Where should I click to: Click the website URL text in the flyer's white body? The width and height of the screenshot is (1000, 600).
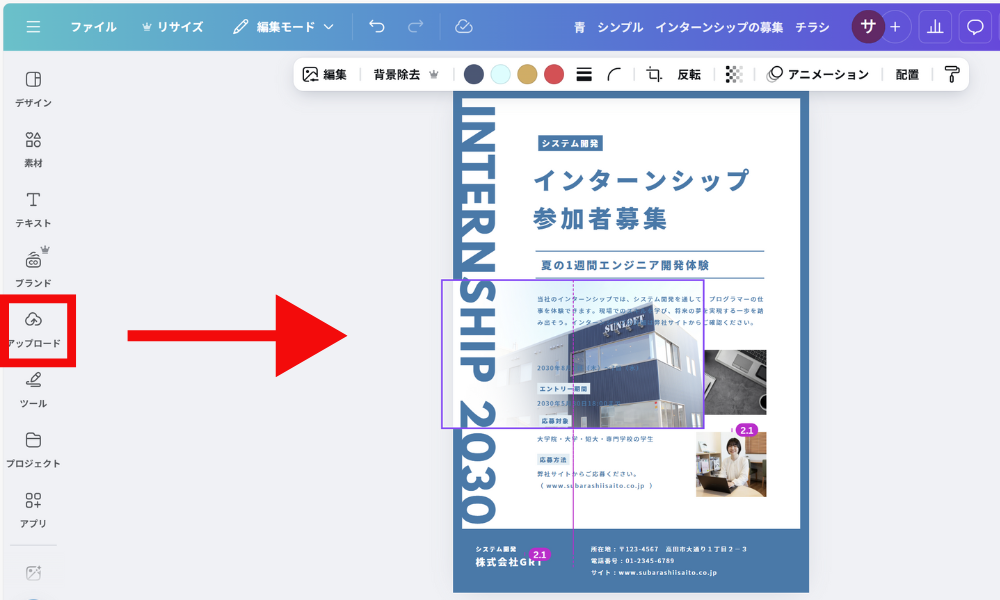[x=596, y=486]
